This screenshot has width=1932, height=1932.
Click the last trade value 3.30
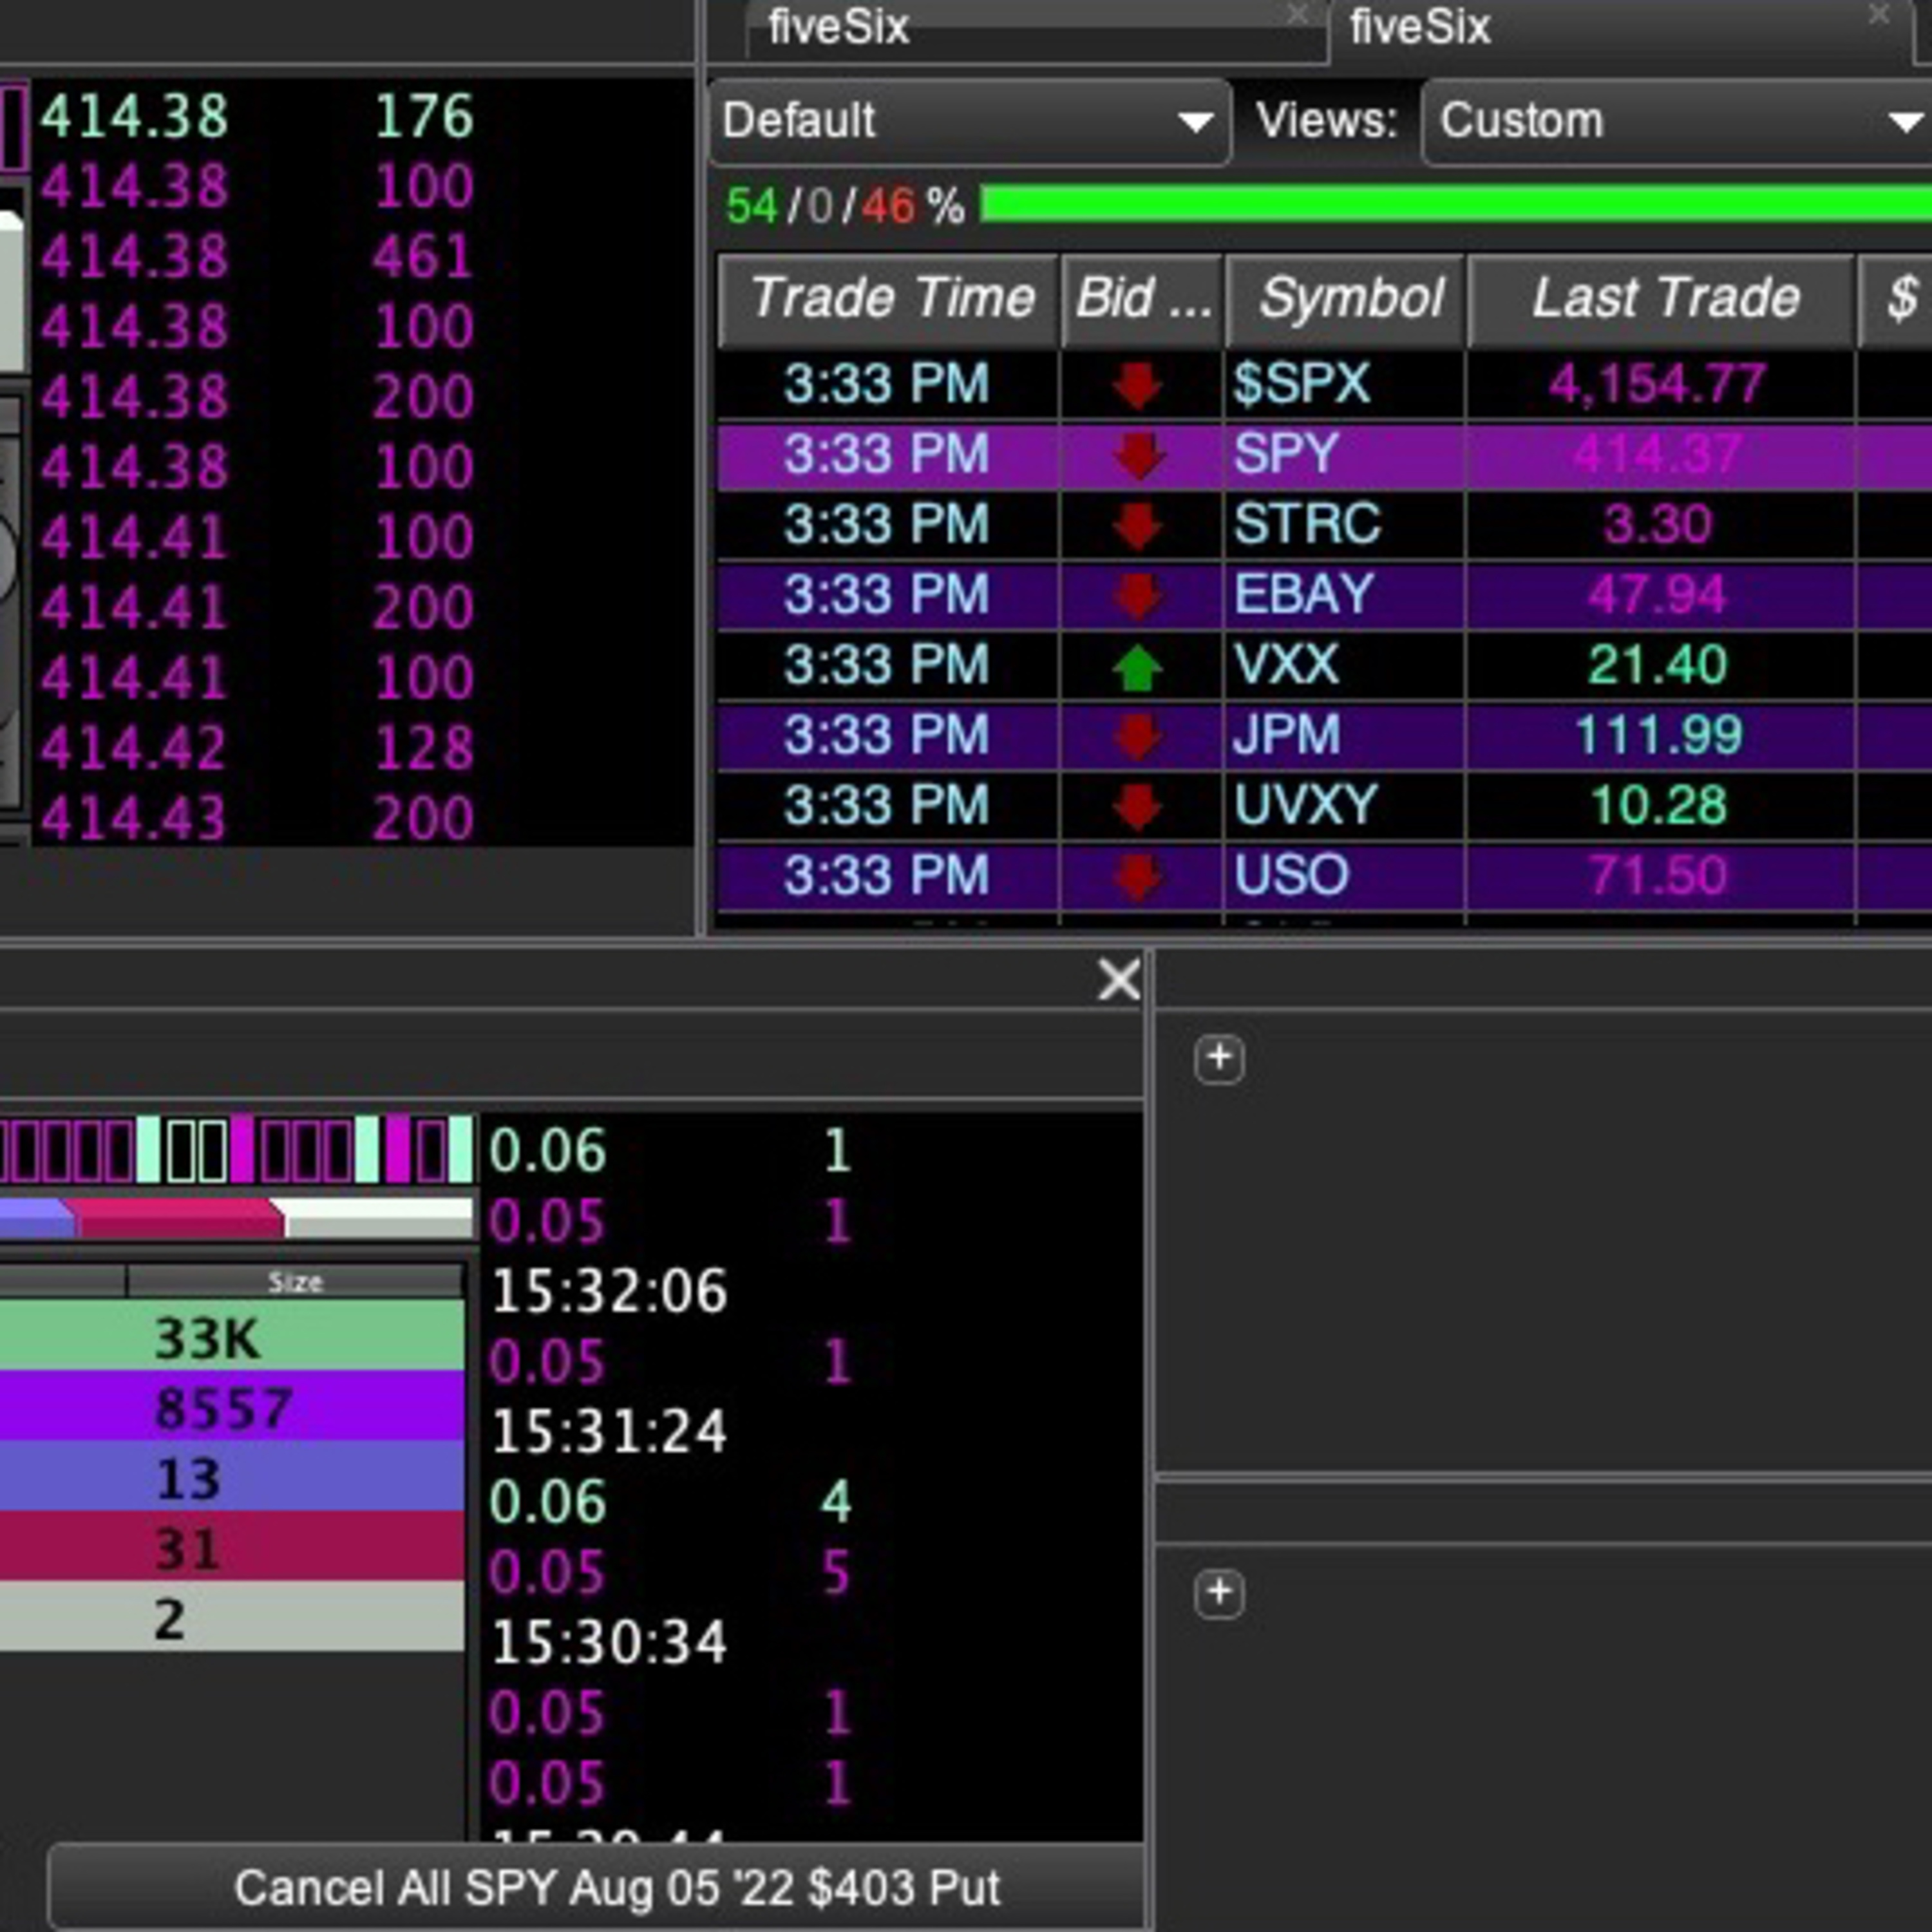click(1657, 525)
